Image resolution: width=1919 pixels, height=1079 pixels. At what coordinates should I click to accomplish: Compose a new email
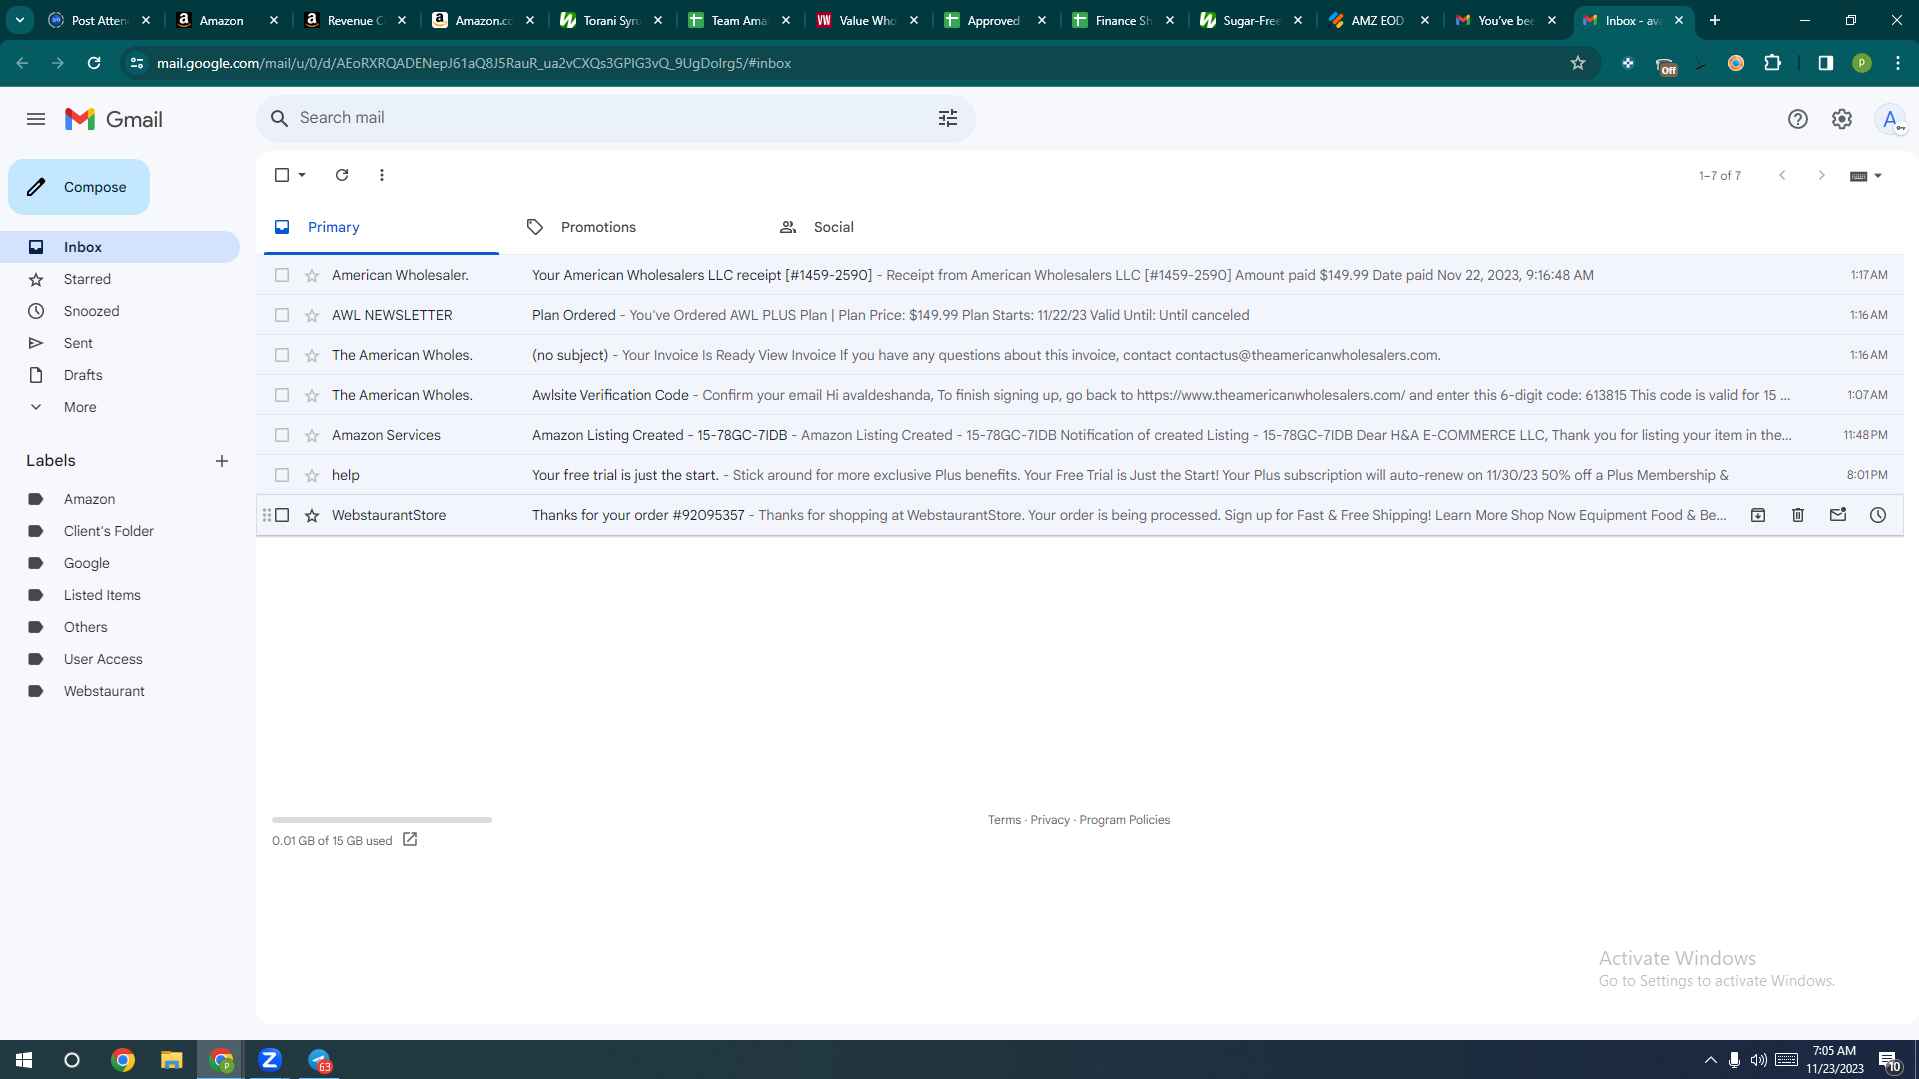tap(79, 187)
